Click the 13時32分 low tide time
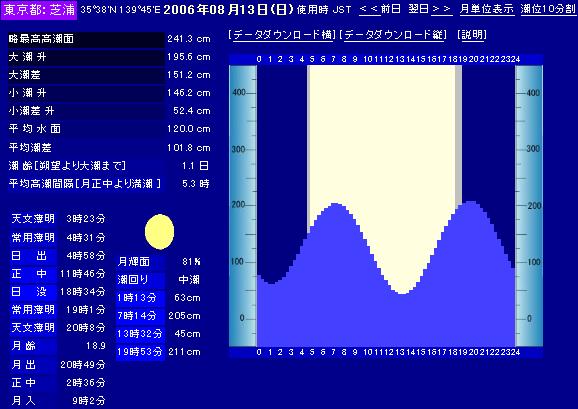The image size is (578, 409). pyautogui.click(x=140, y=334)
